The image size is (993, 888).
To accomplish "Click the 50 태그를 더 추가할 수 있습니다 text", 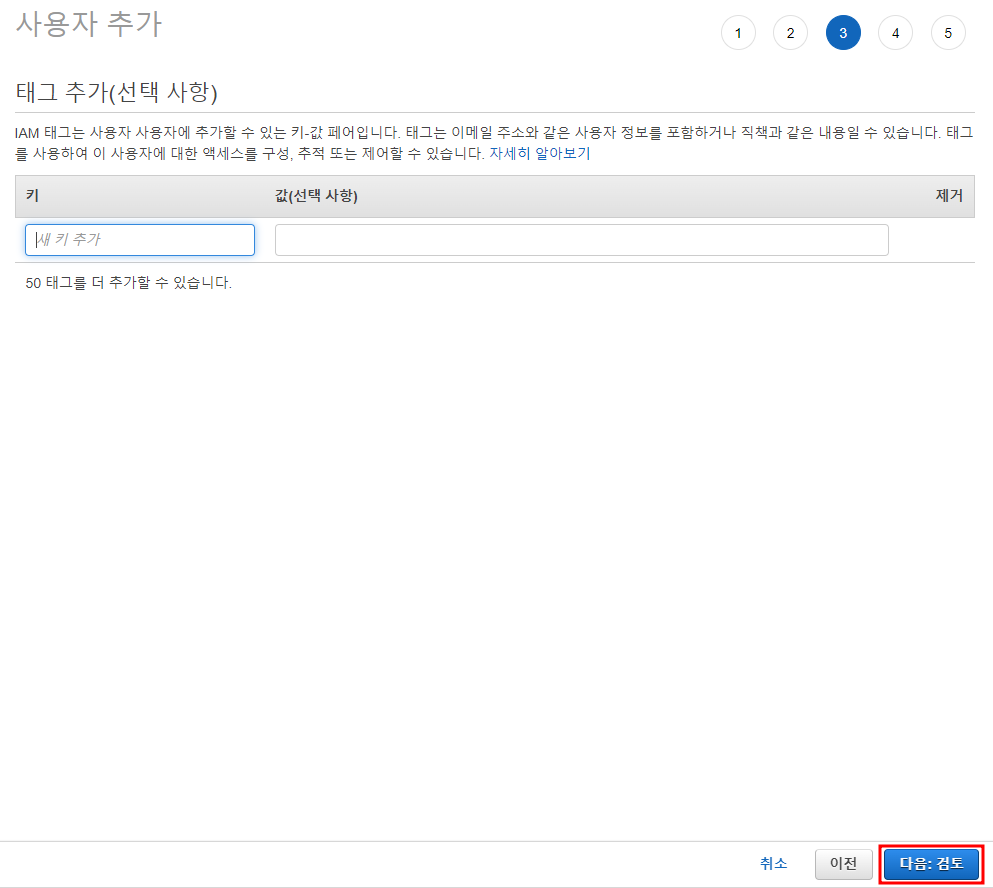I will [129, 282].
